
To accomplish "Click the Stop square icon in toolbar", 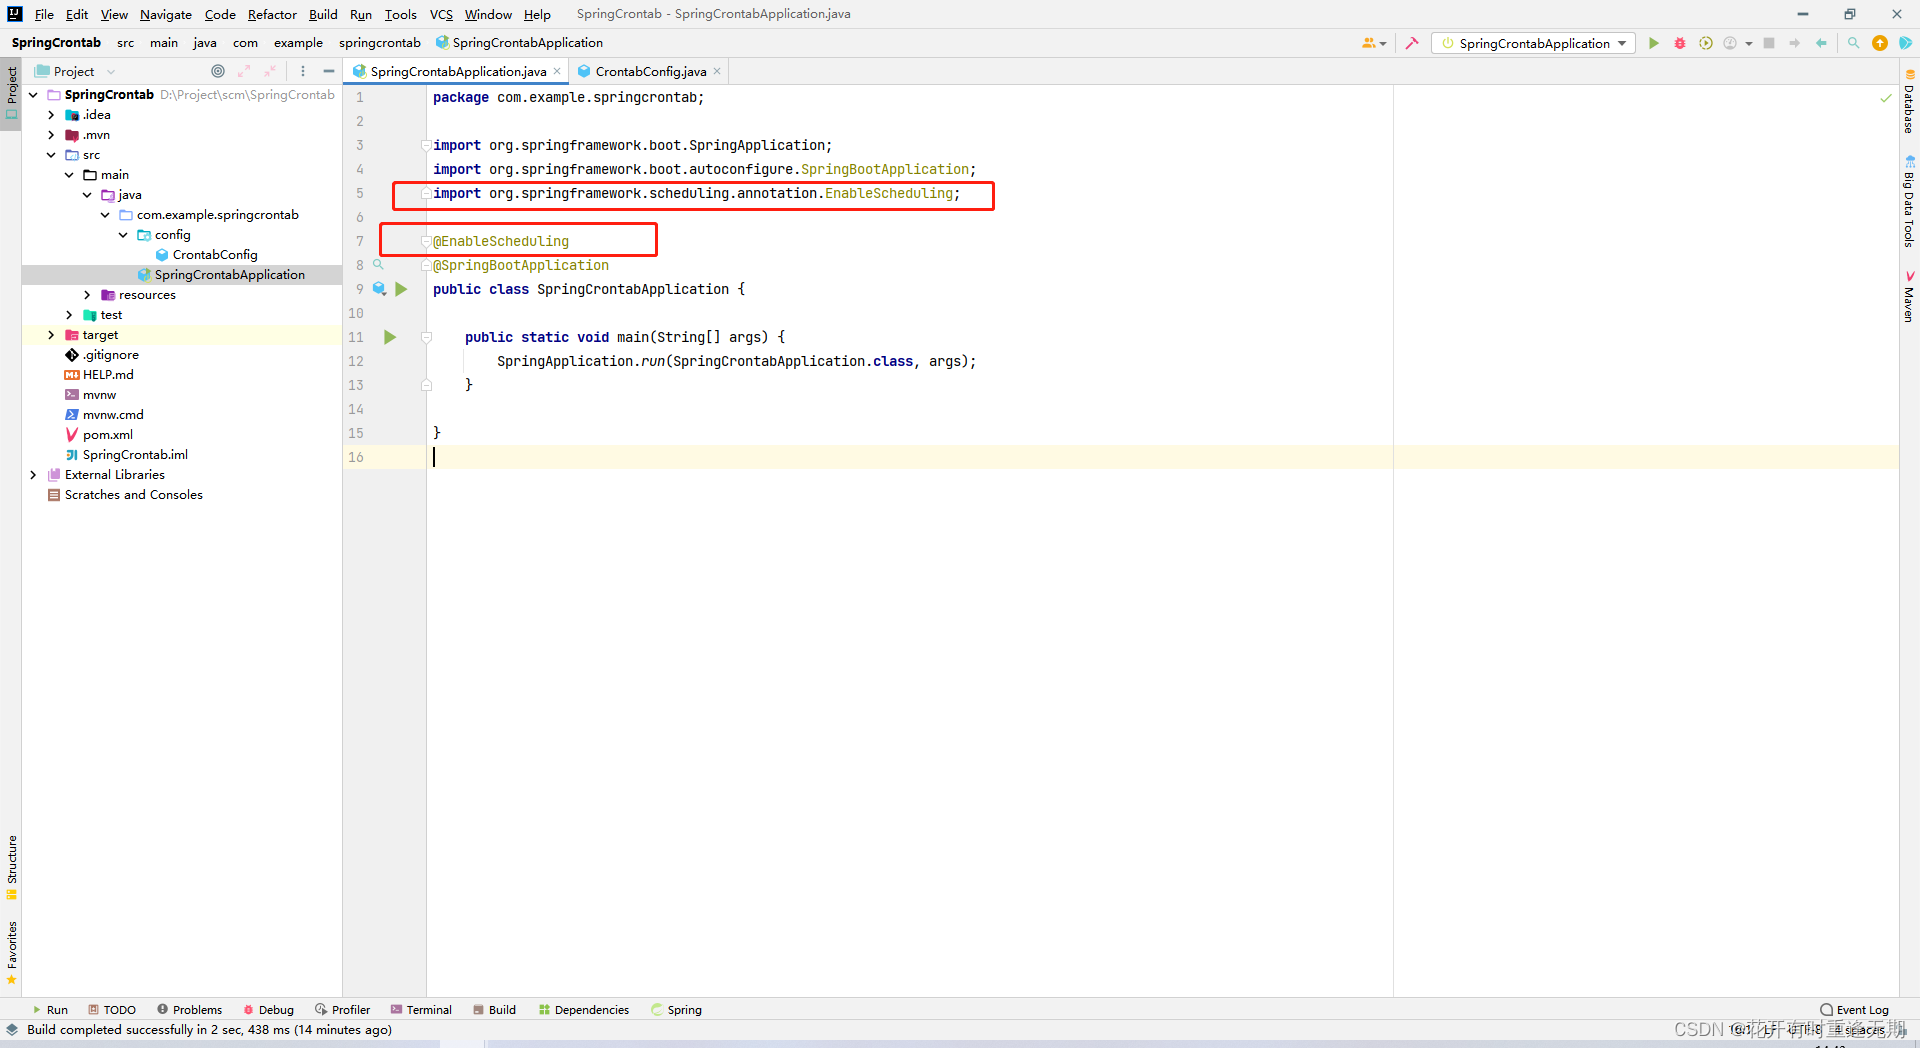I will pyautogui.click(x=1769, y=43).
